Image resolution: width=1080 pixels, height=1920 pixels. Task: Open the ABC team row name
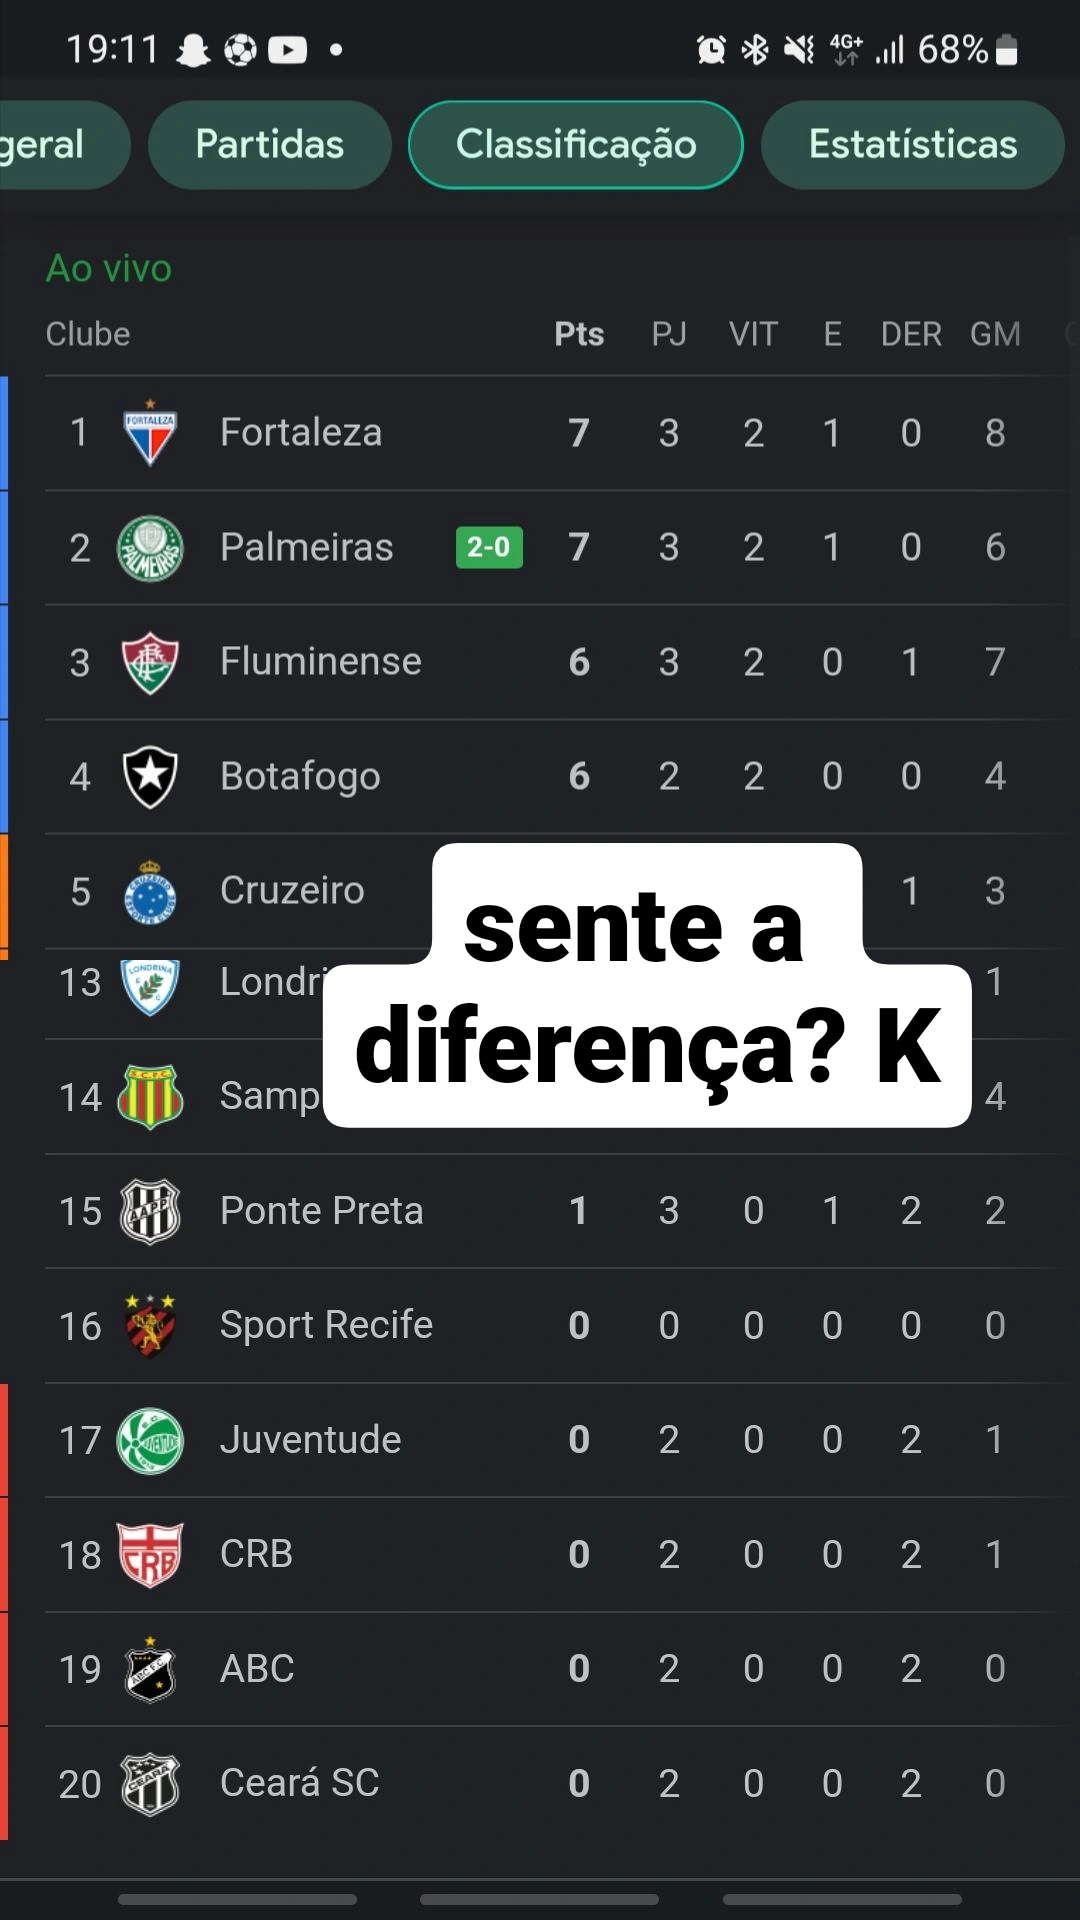click(x=257, y=1669)
